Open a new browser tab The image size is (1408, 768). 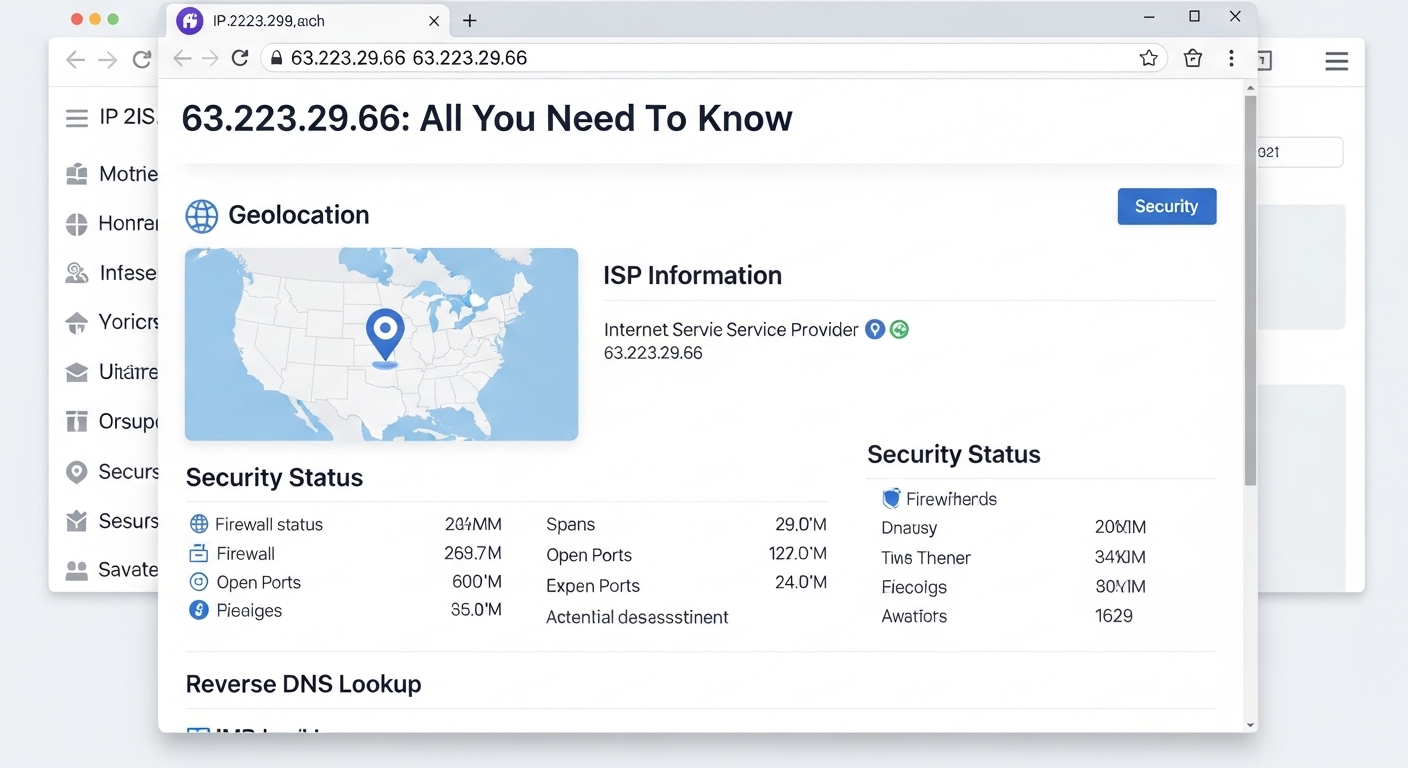tap(469, 20)
